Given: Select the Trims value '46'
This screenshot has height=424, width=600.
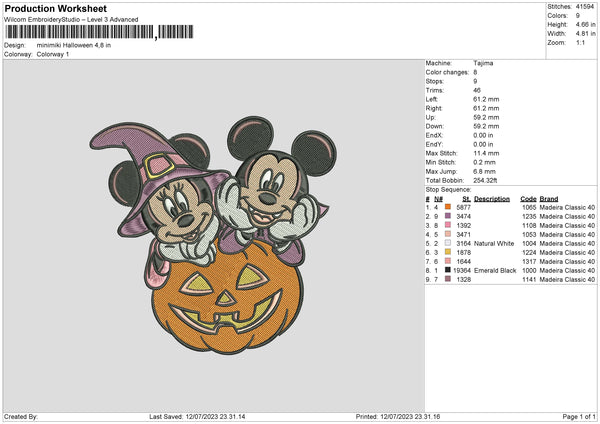Looking at the screenshot, I should coord(477,90).
